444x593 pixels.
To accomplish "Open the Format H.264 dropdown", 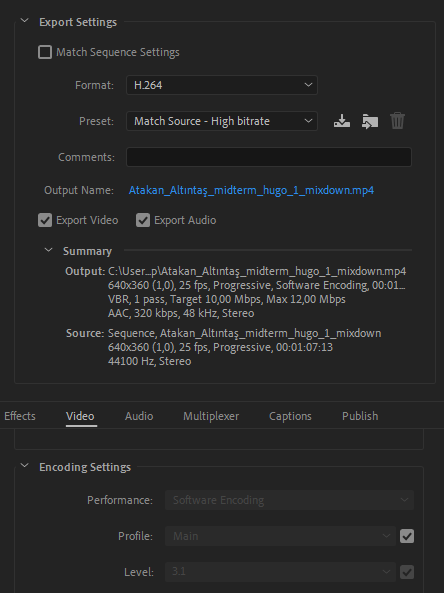I will click(x=222, y=85).
